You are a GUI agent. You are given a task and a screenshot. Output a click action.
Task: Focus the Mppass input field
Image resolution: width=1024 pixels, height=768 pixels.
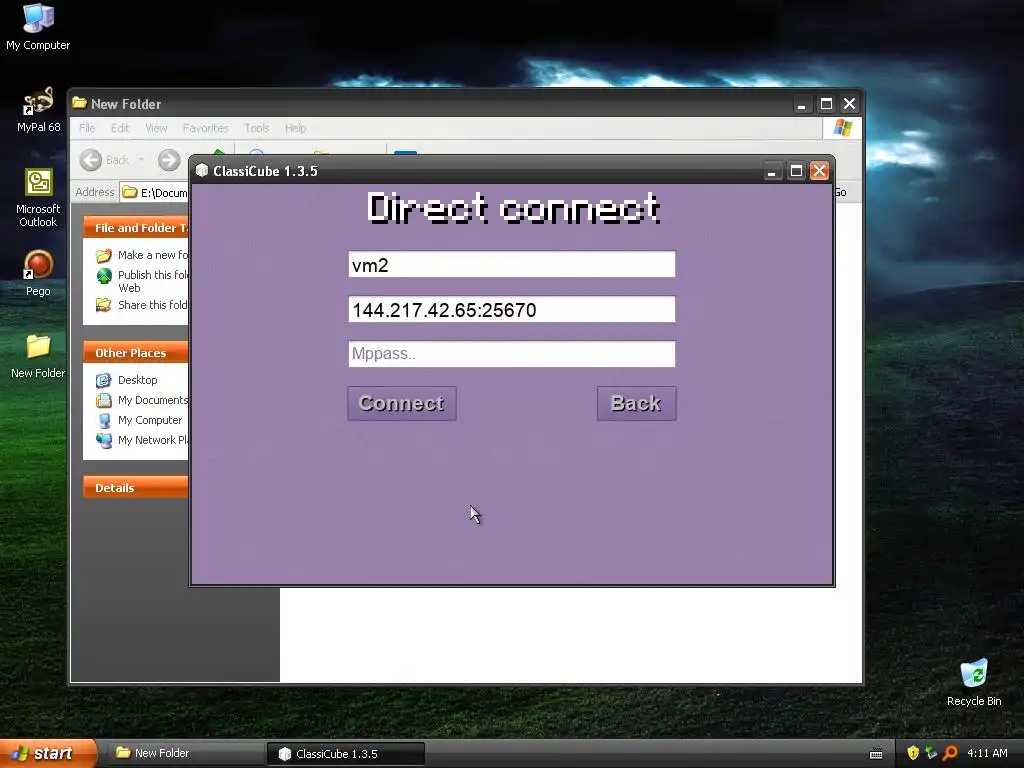pos(511,354)
